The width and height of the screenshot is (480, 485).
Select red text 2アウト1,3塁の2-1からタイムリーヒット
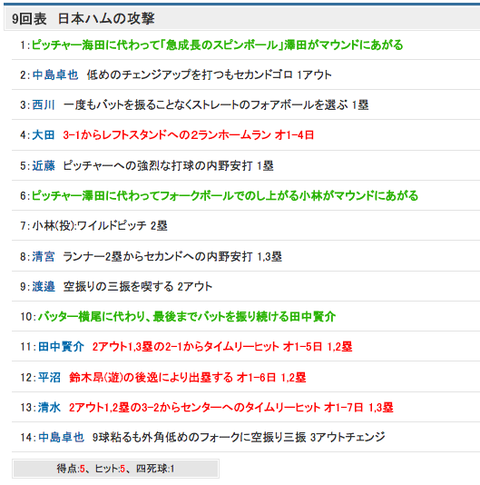[x=185, y=347]
